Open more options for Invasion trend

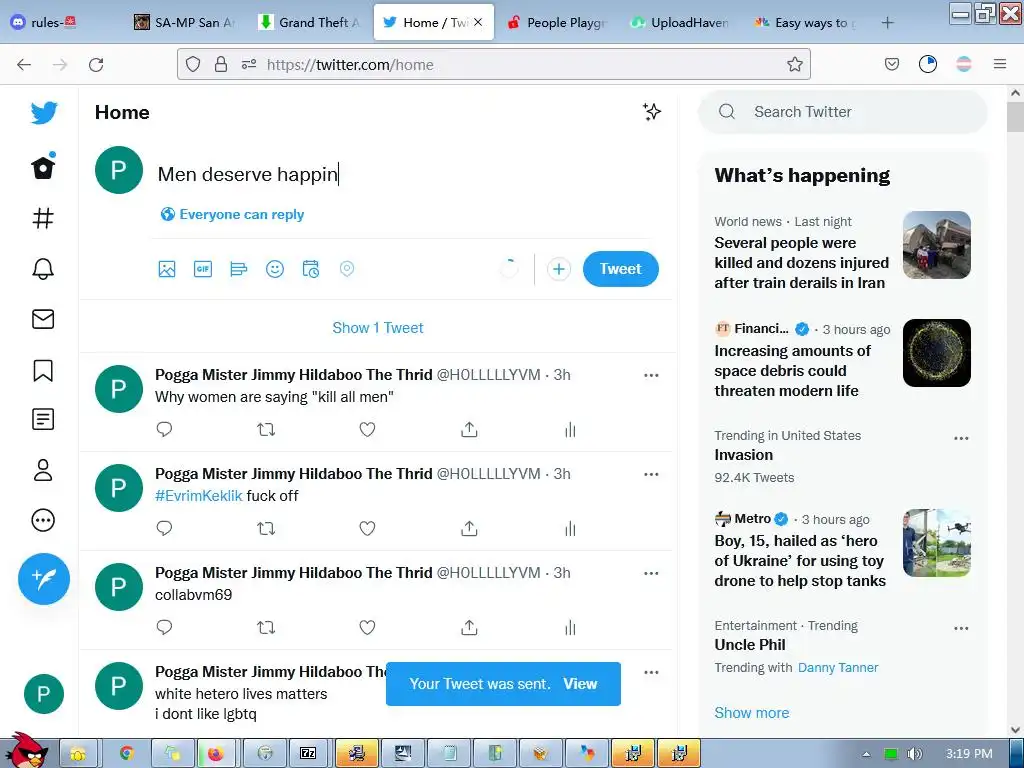click(961, 438)
